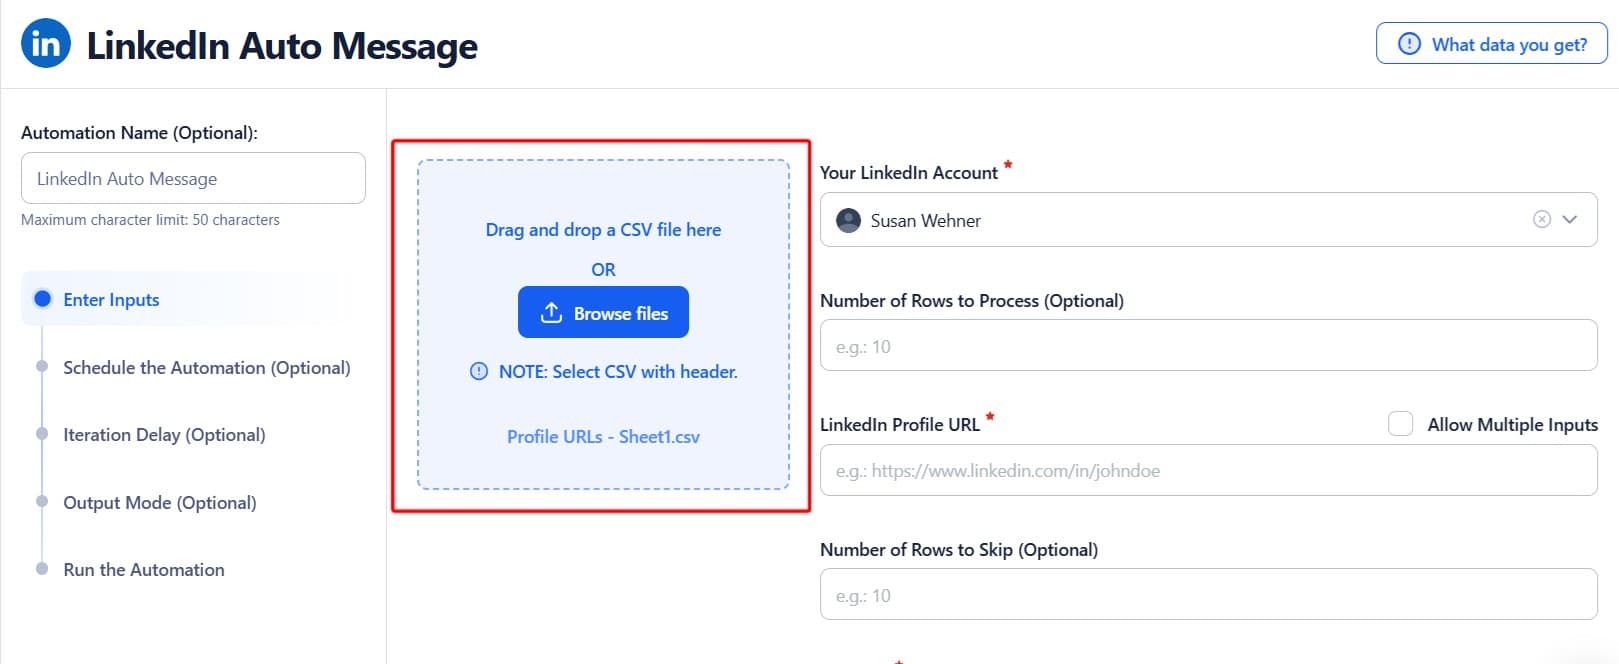Select the Output Mode step

pos(159,503)
